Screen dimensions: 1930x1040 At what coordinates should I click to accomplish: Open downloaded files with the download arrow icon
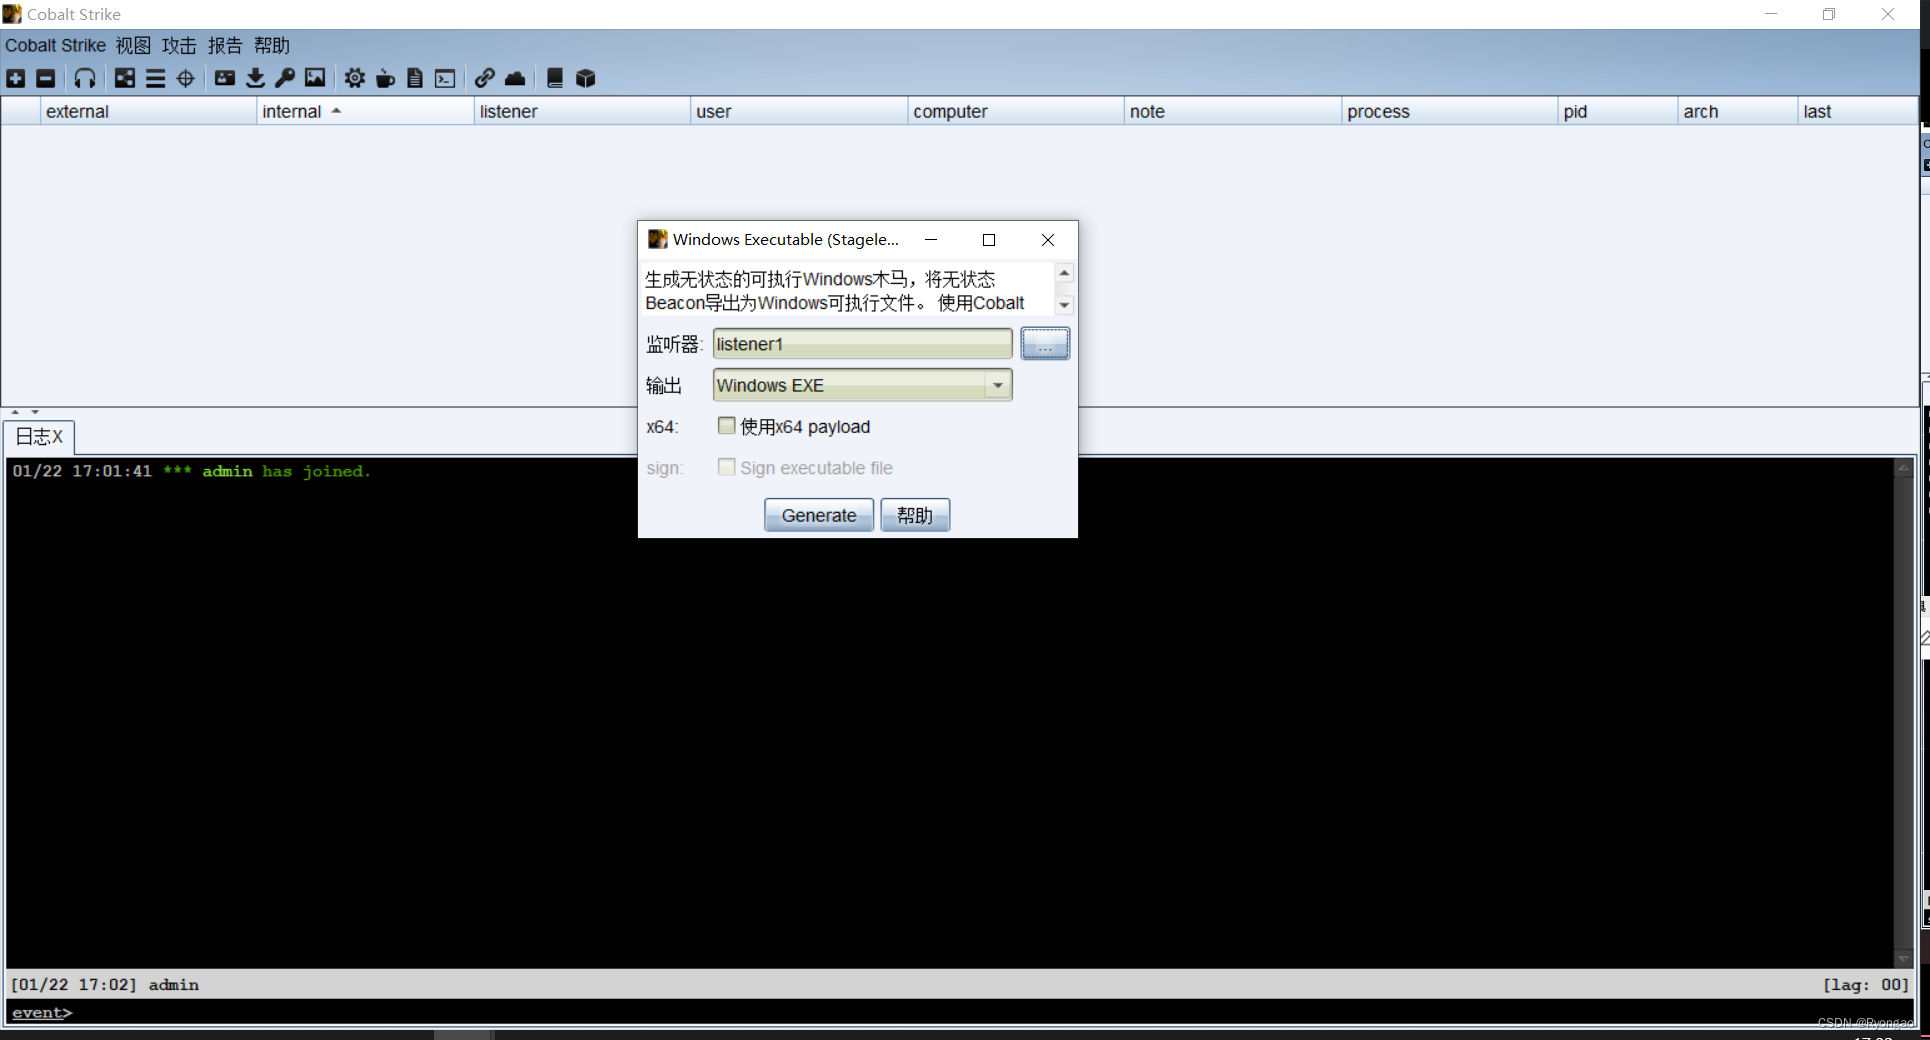[x=255, y=78]
